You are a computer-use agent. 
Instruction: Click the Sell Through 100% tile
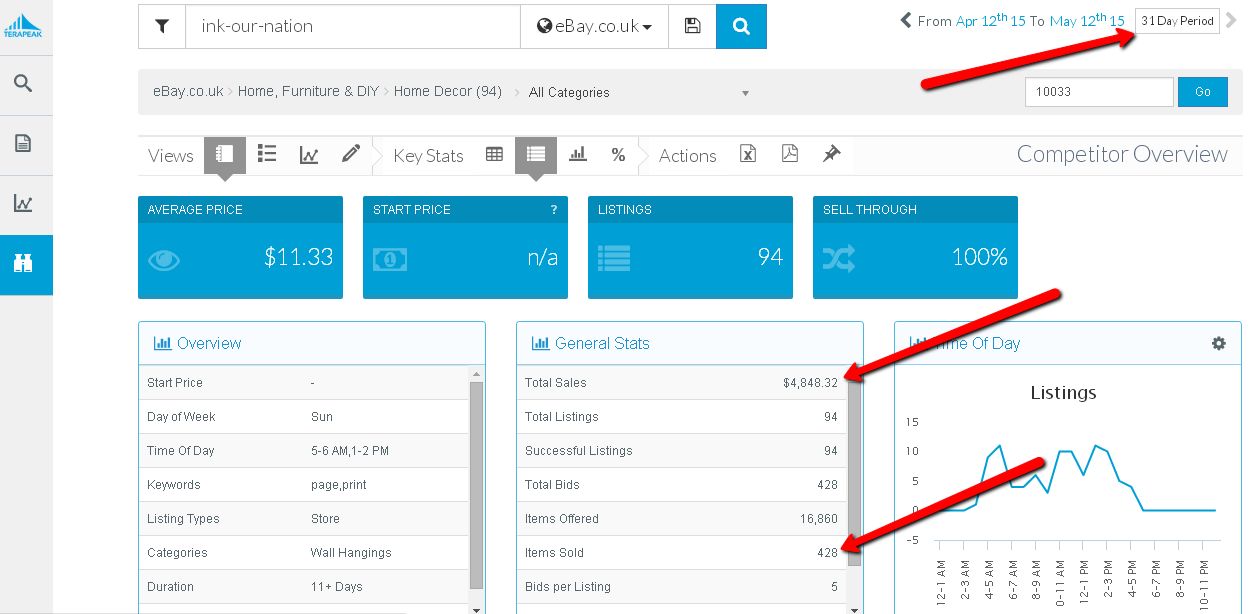pyautogui.click(x=915, y=247)
